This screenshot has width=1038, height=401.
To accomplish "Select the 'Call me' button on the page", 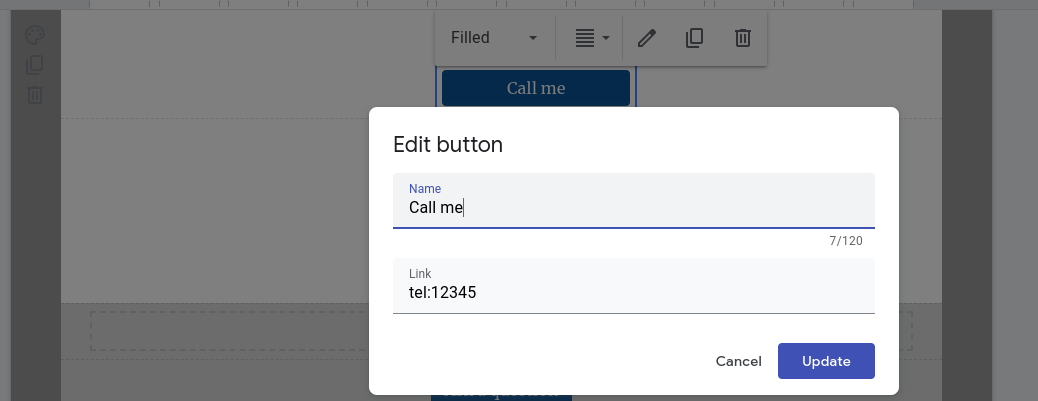I will coord(536,88).
